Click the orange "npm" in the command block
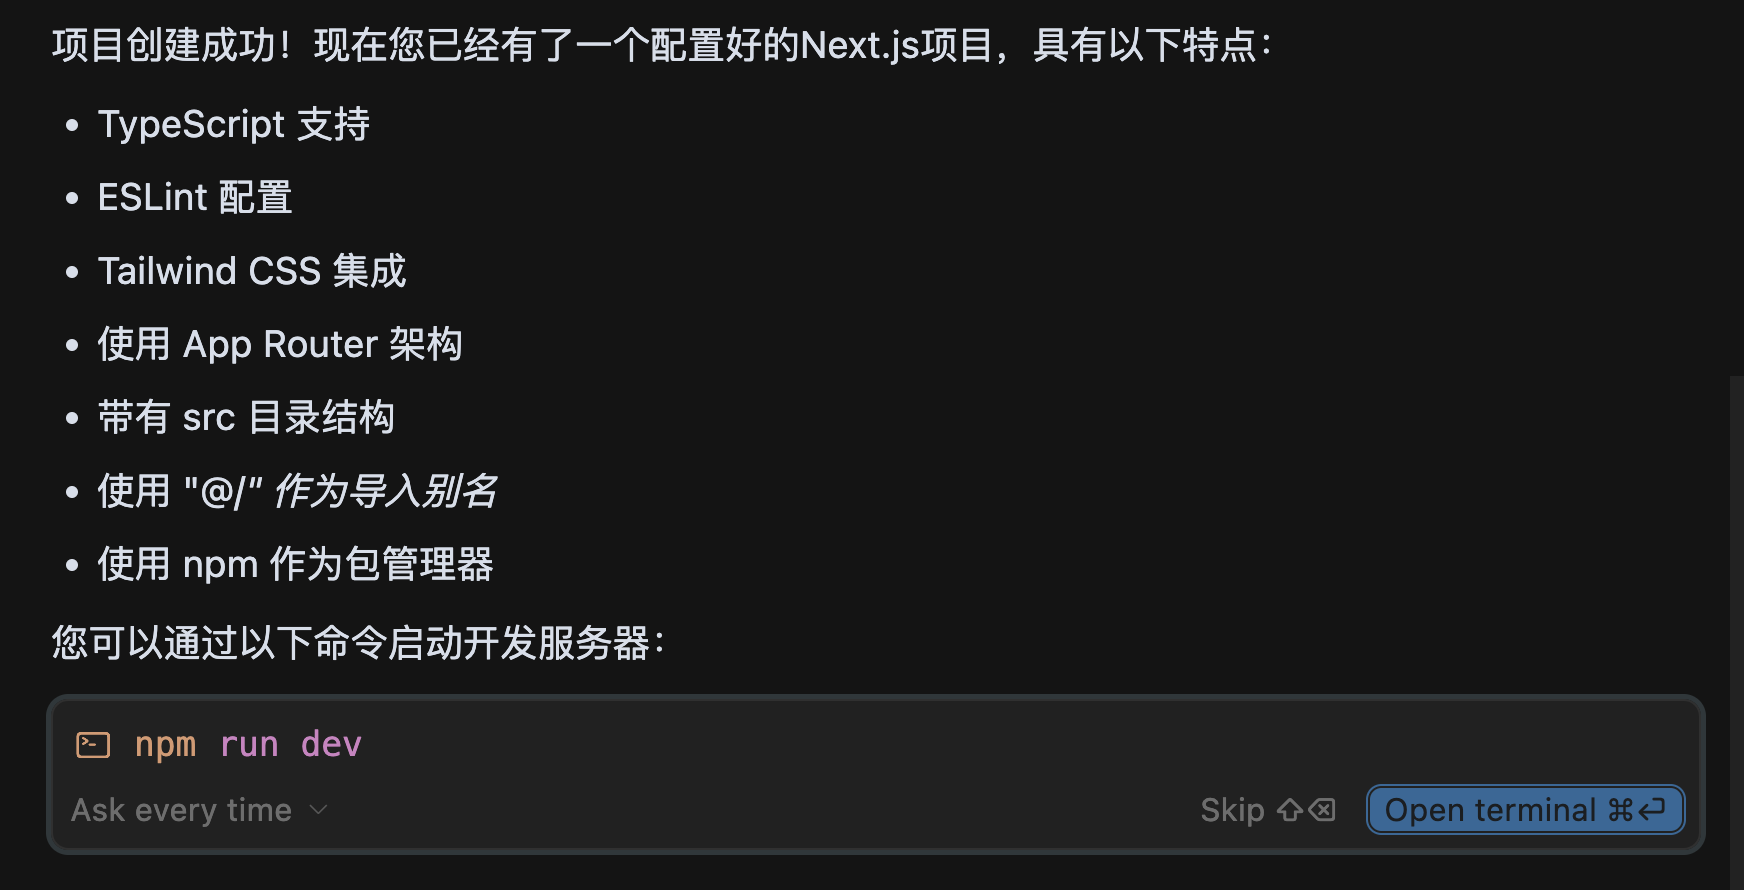The width and height of the screenshot is (1744, 890). (x=165, y=745)
